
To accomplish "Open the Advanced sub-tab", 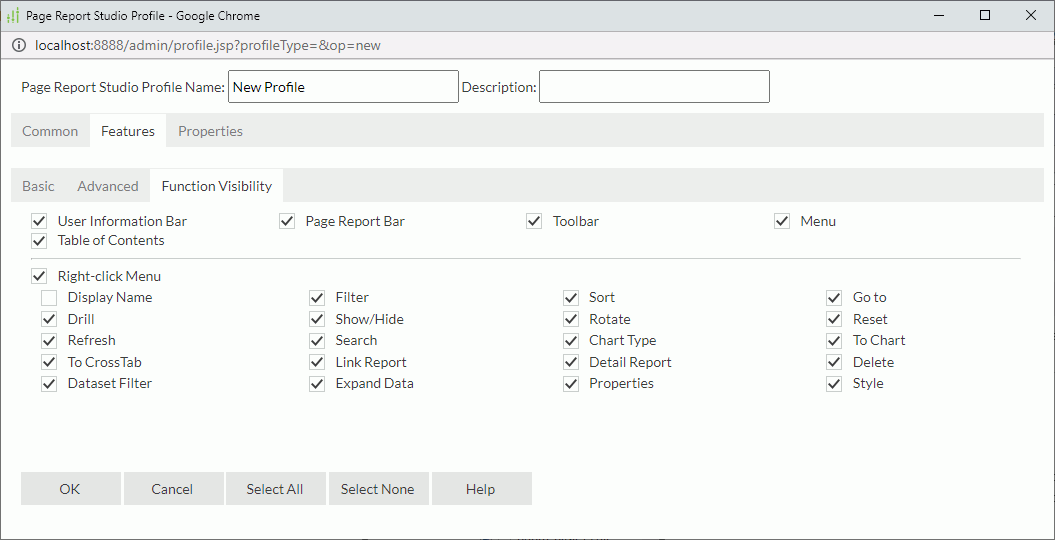I will tap(108, 186).
